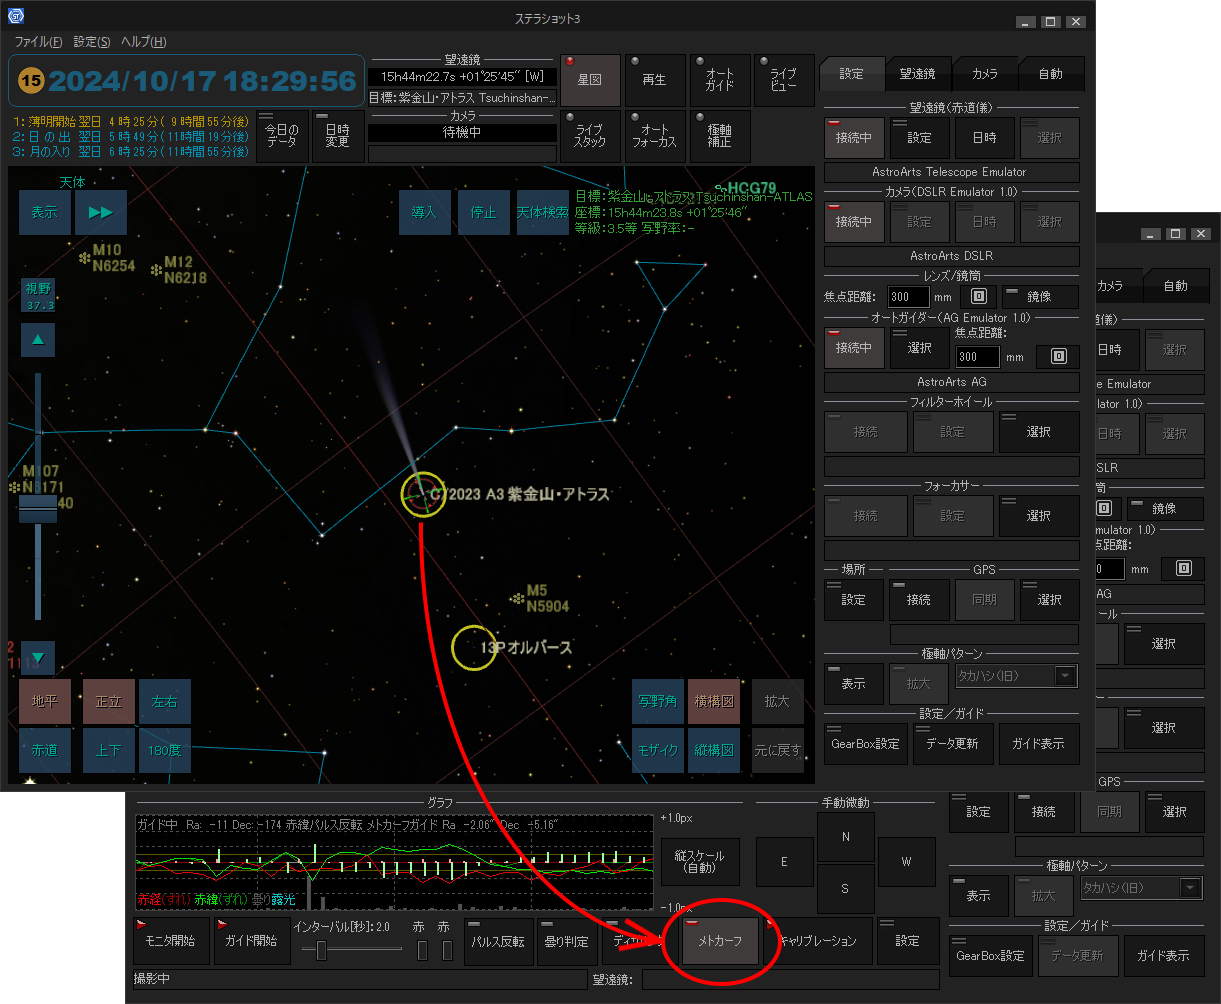Click the autoguider focal length square icon

click(1058, 356)
